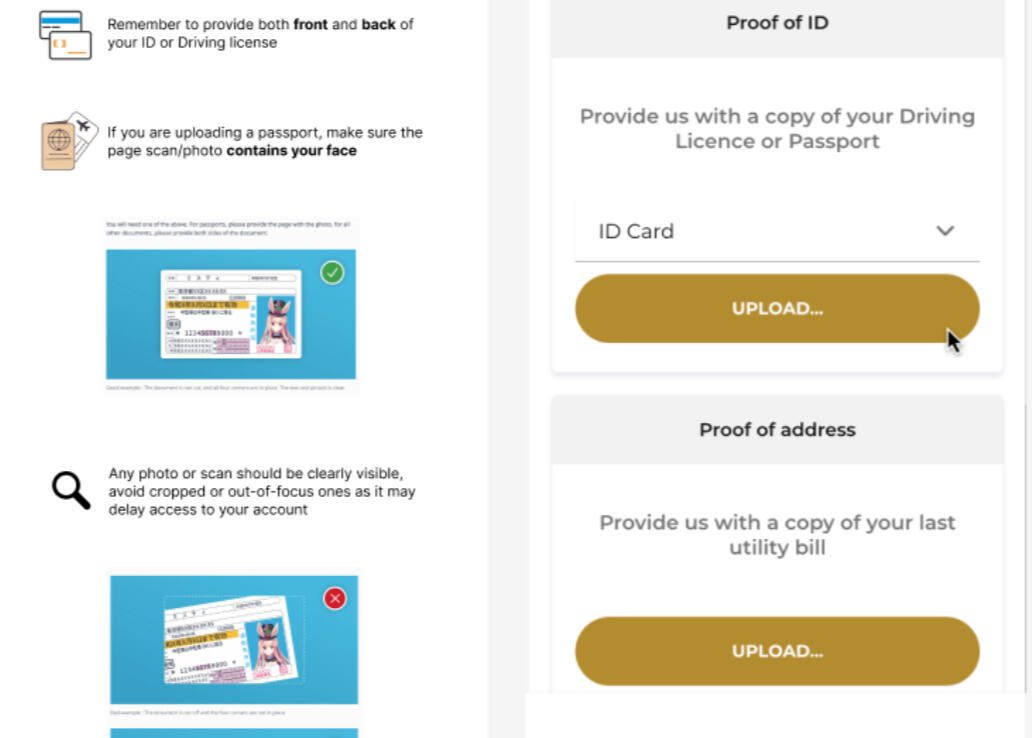This screenshot has width=1032, height=738.
Task: Click the front and back ID cards icon
Action: tap(66, 34)
